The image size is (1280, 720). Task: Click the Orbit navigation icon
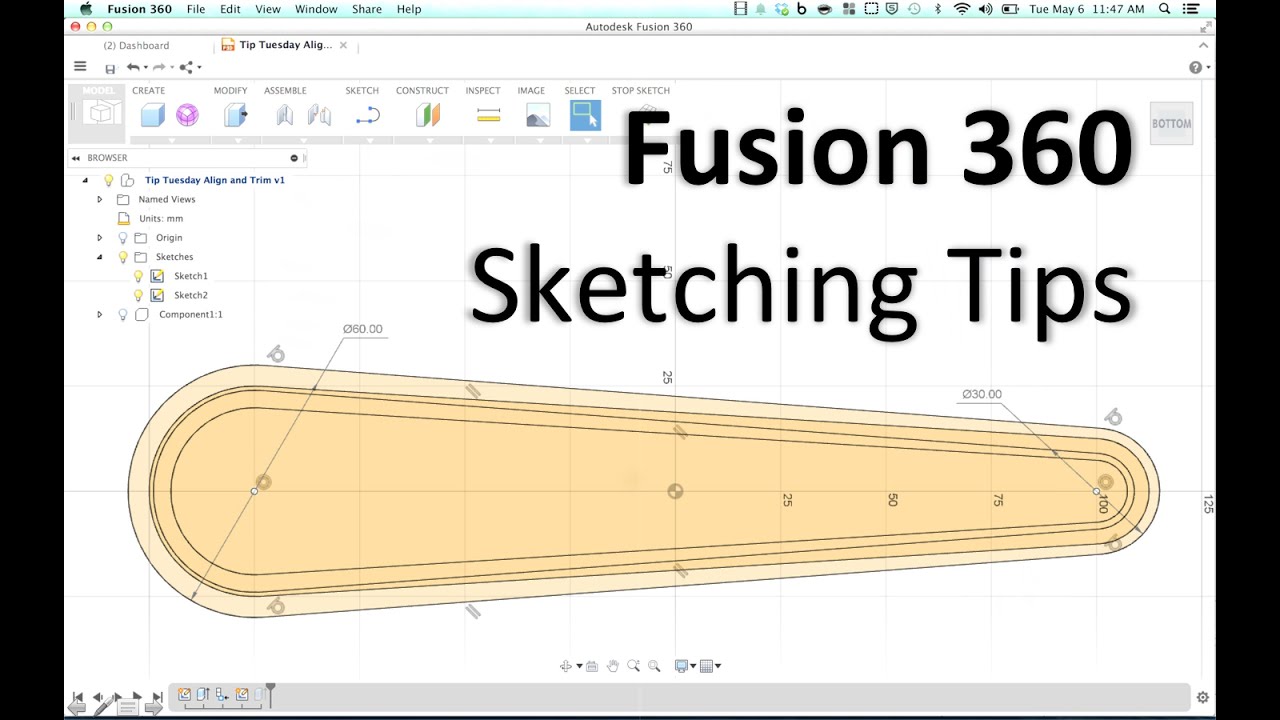(566, 666)
